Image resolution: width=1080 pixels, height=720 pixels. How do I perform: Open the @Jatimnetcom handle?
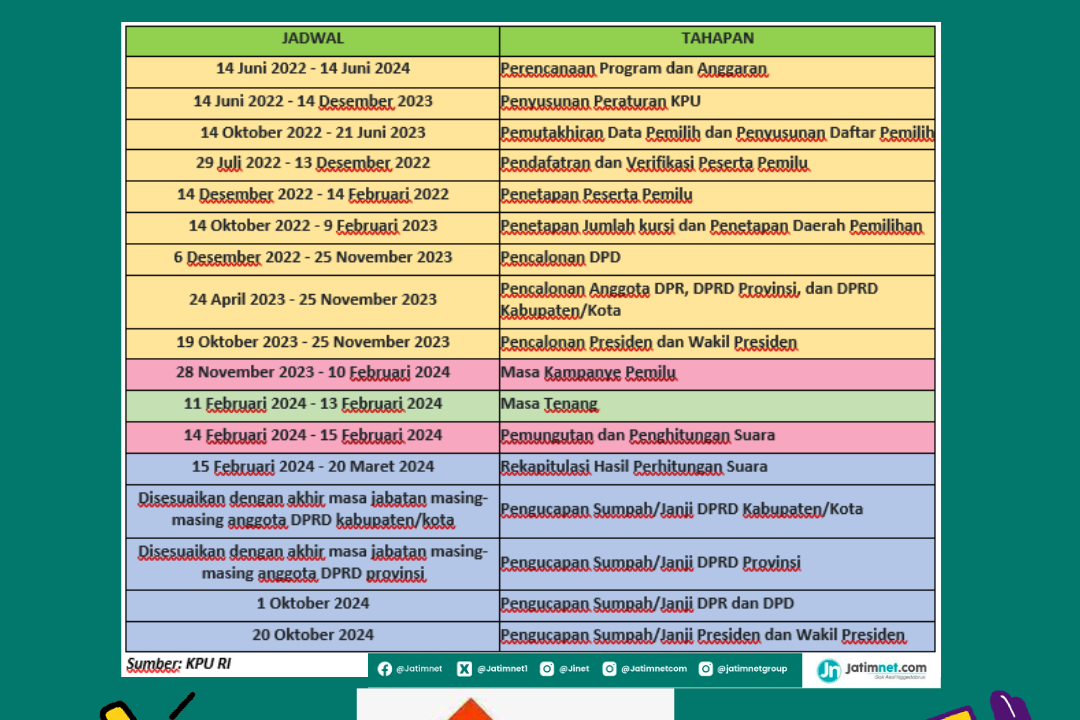click(654, 669)
